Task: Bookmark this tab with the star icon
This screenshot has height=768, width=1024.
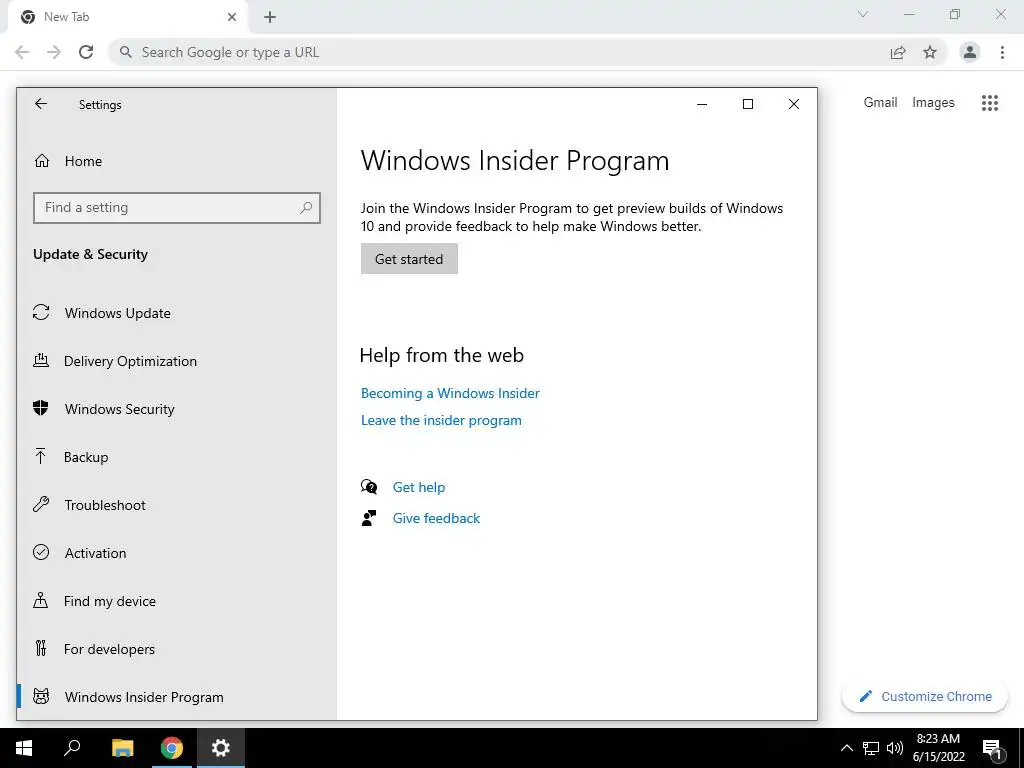Action: coord(930,52)
